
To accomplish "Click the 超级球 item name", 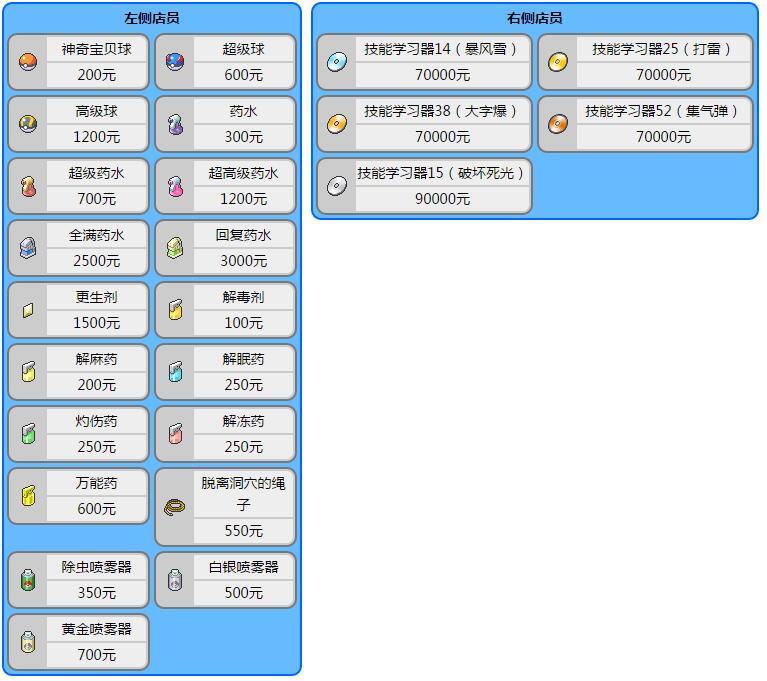I will [244, 49].
